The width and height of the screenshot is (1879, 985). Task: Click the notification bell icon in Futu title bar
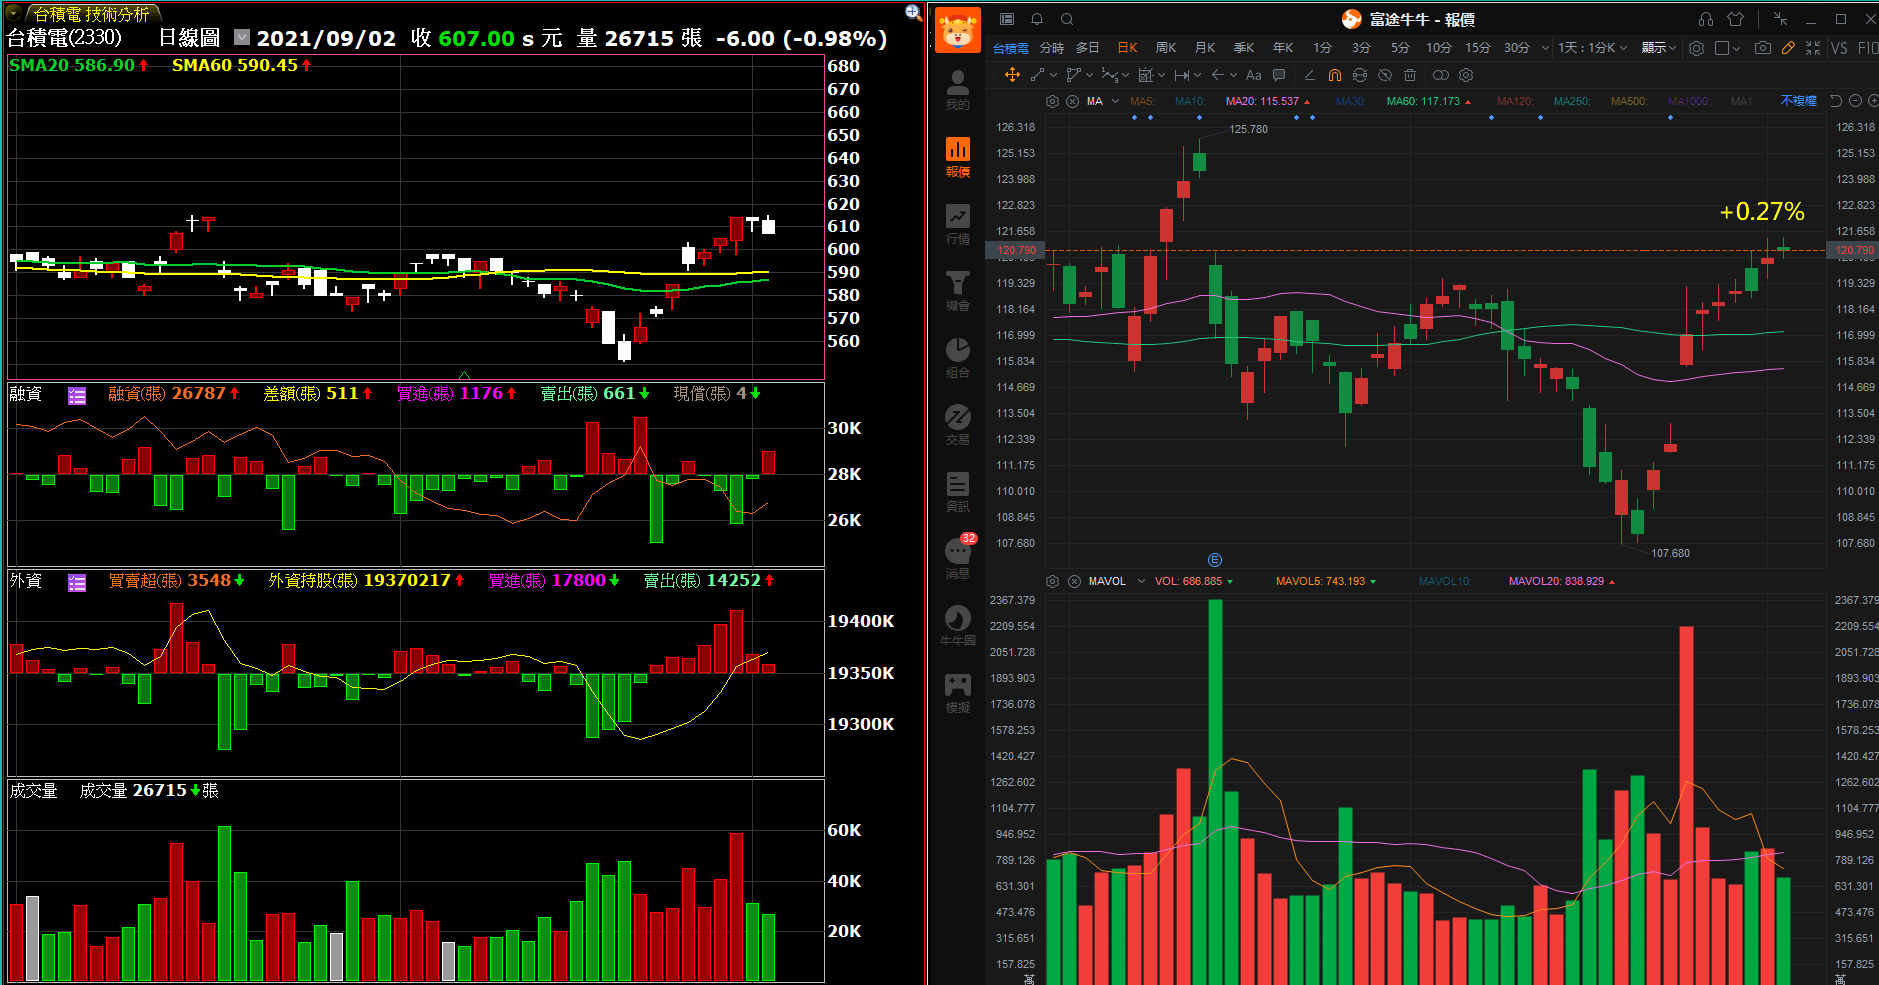pyautogui.click(x=1037, y=19)
